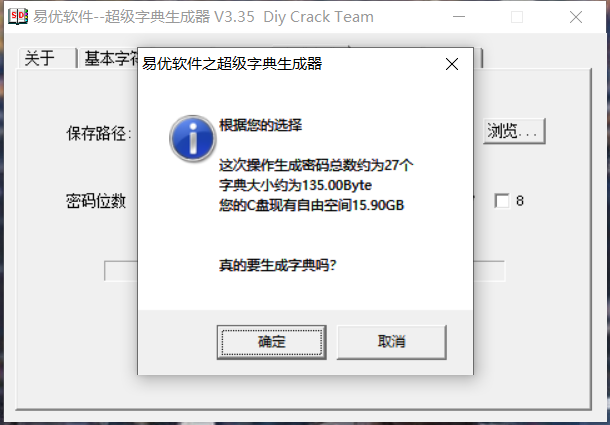Tick the checkbox labeled 8
Image resolution: width=610 pixels, height=425 pixels.
(502, 201)
